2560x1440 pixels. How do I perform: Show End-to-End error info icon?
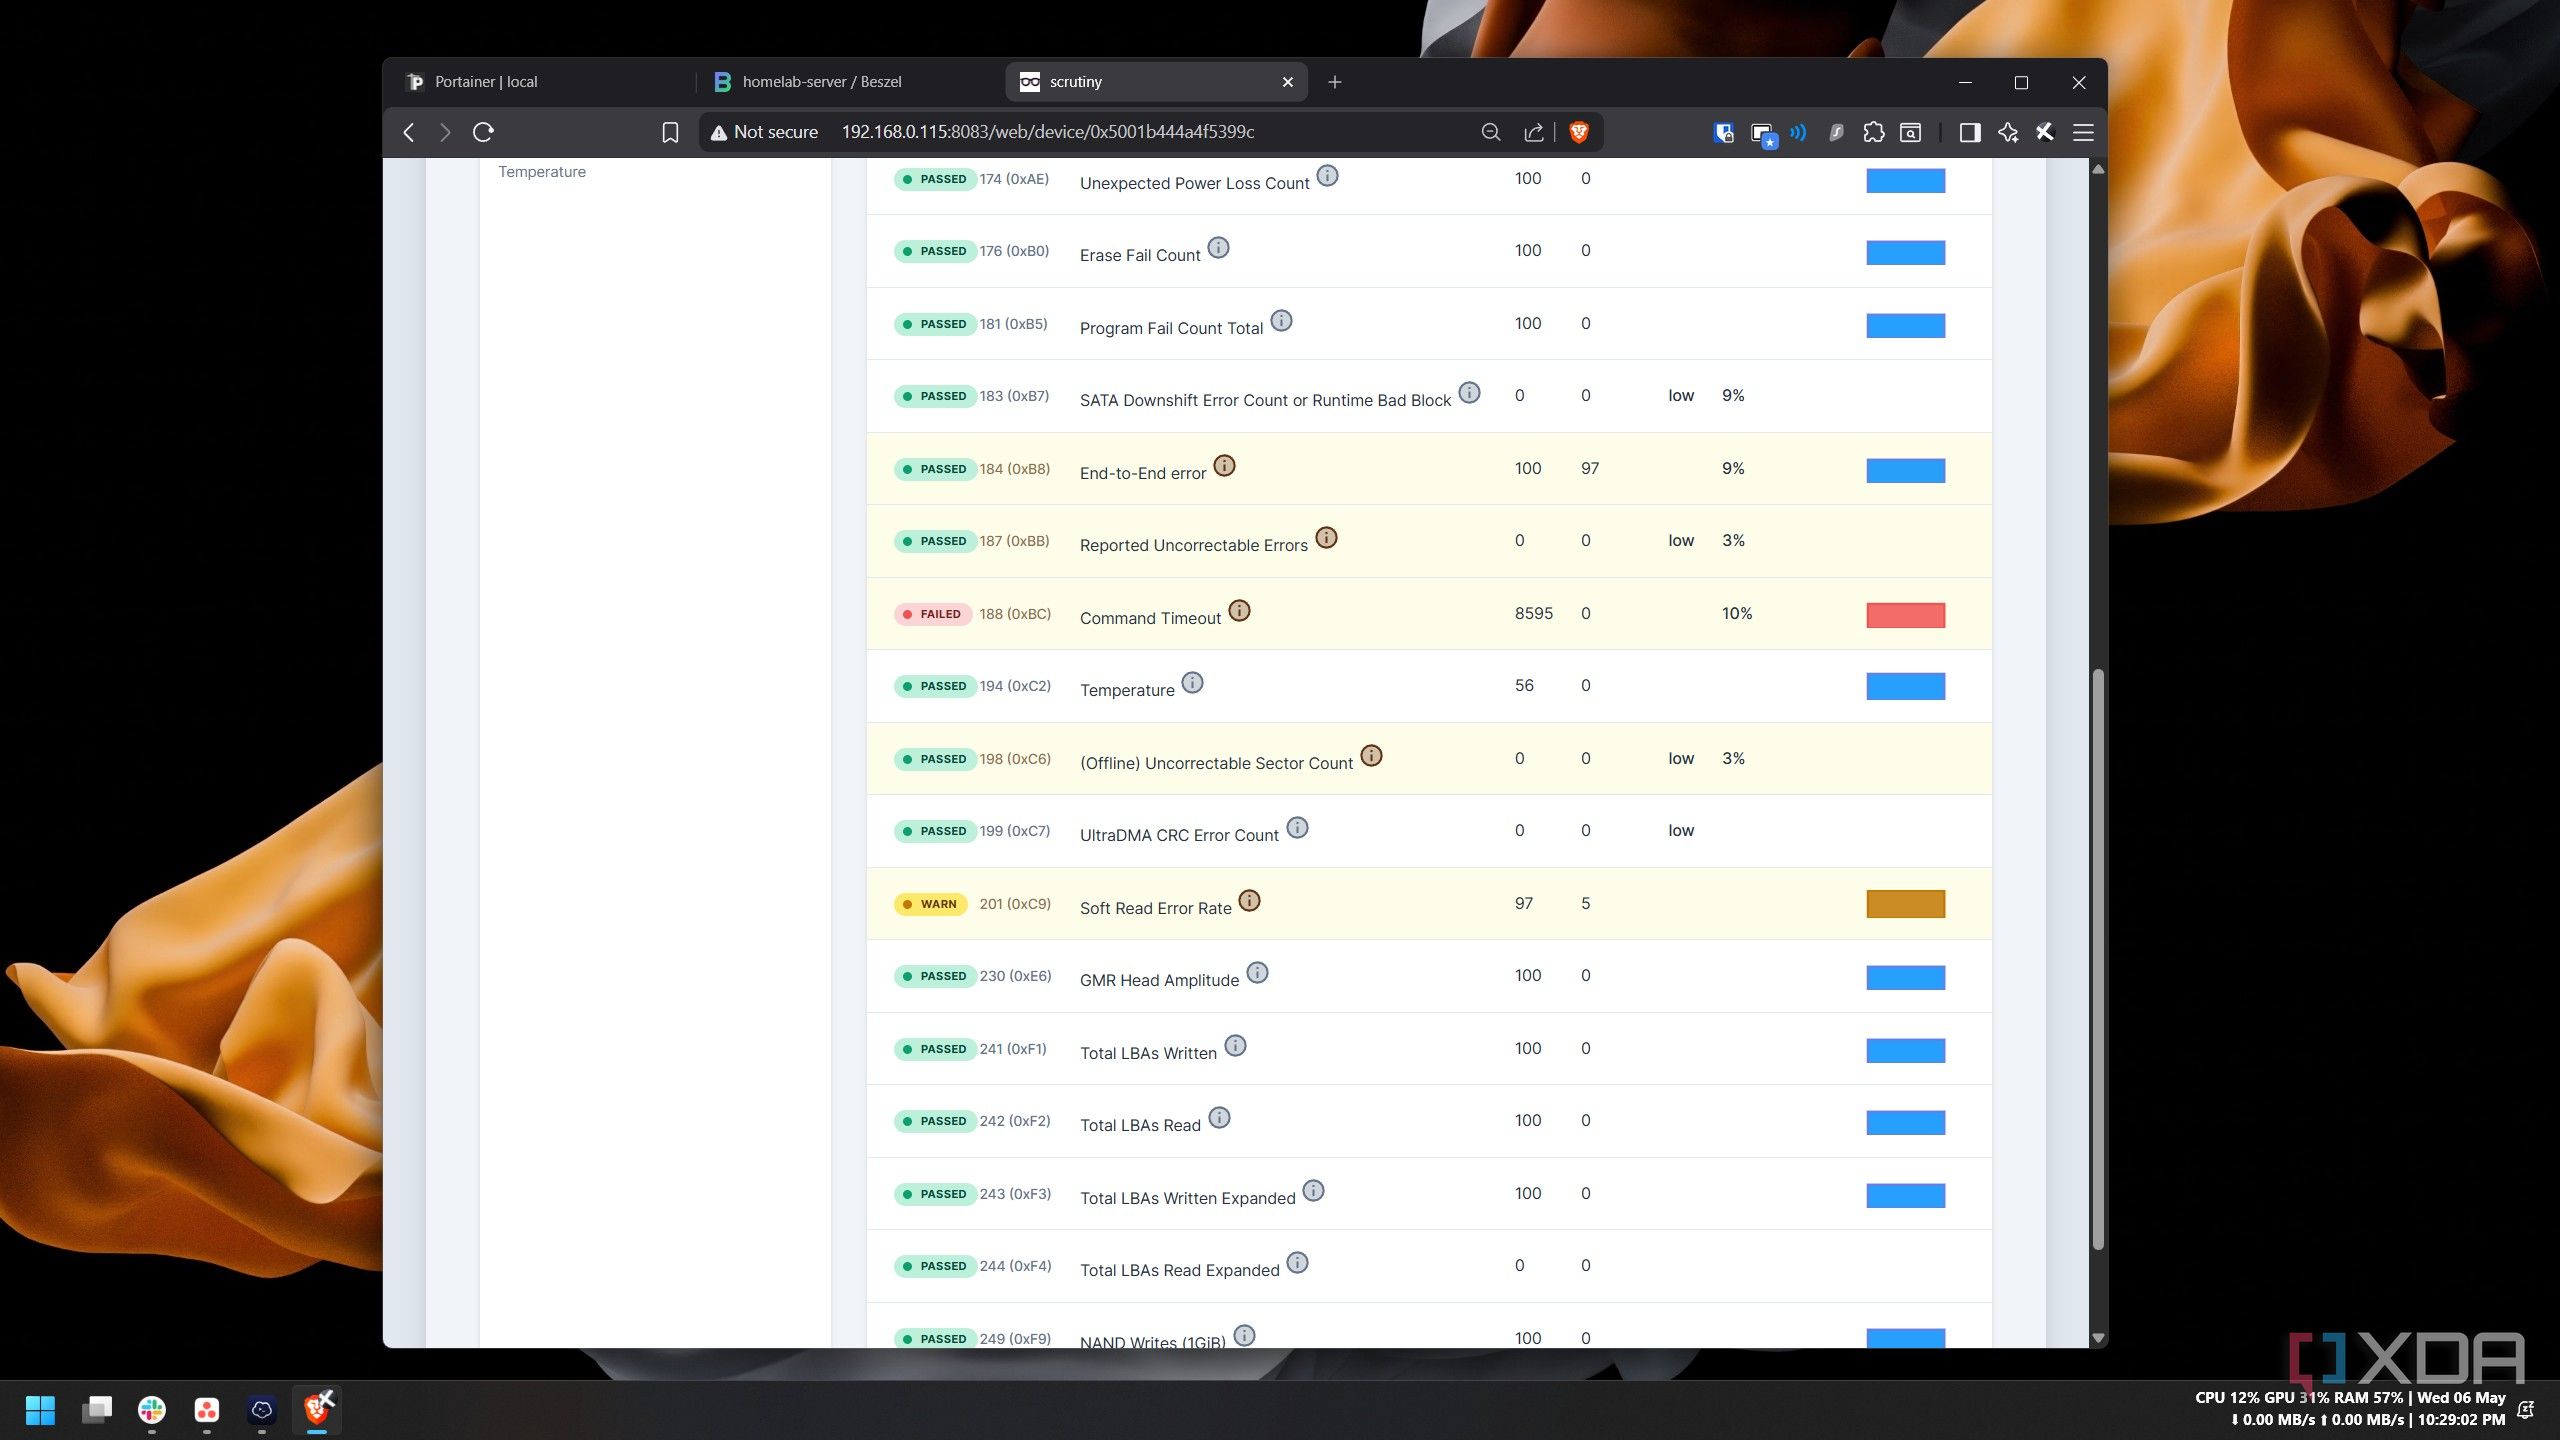pos(1224,466)
